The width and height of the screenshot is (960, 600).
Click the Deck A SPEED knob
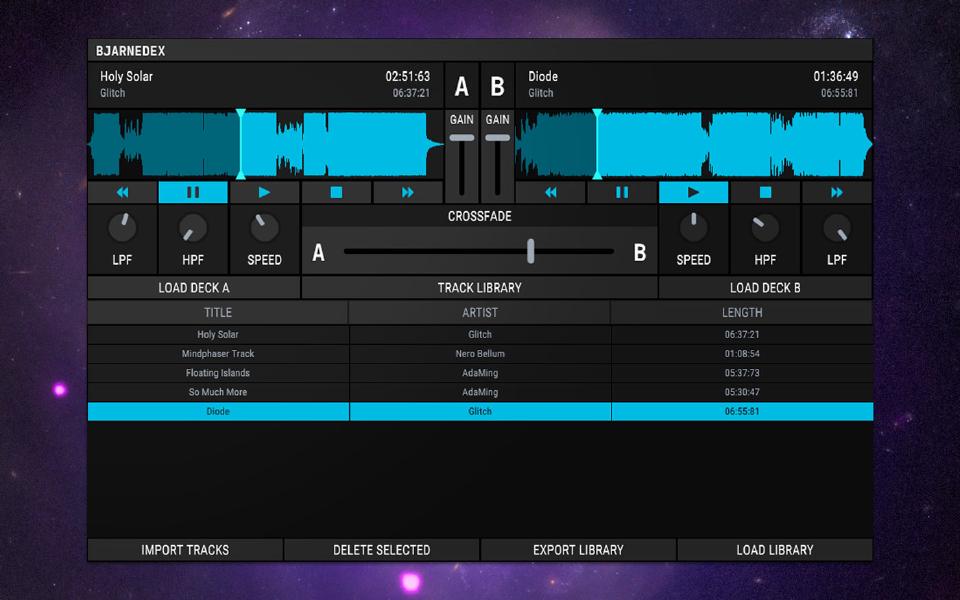point(264,228)
